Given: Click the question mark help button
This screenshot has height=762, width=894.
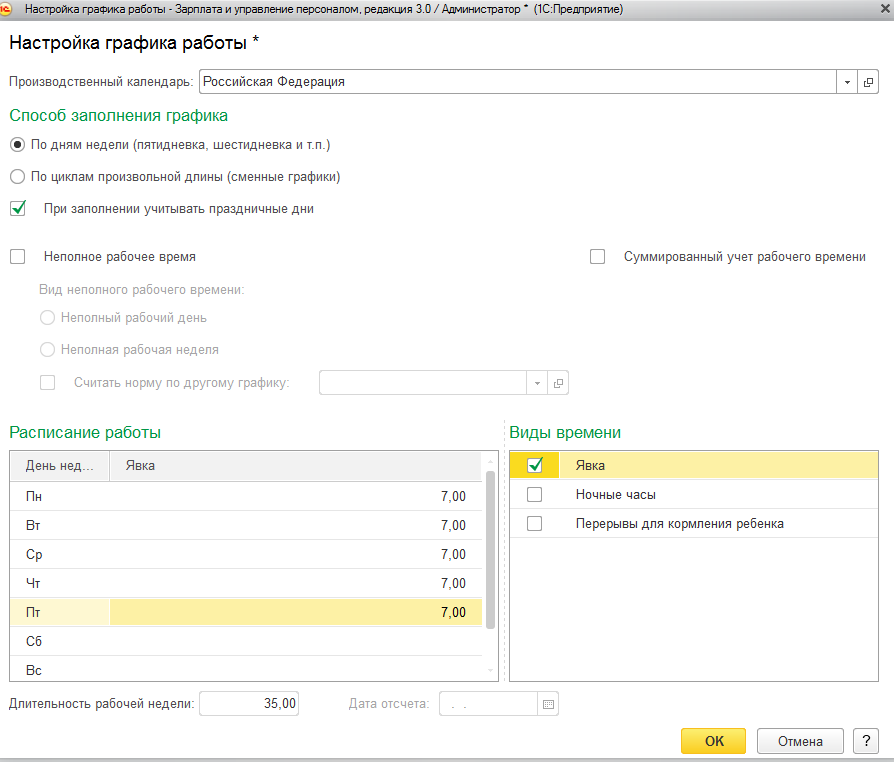Looking at the screenshot, I should (865, 741).
